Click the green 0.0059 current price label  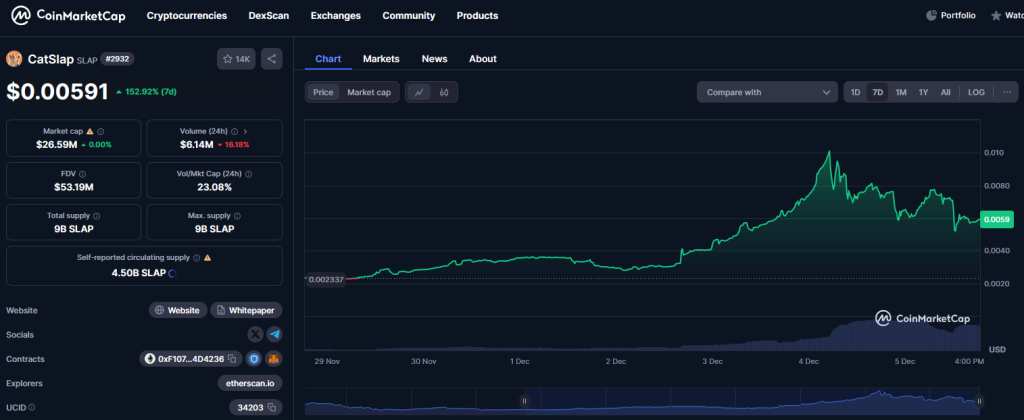997,220
